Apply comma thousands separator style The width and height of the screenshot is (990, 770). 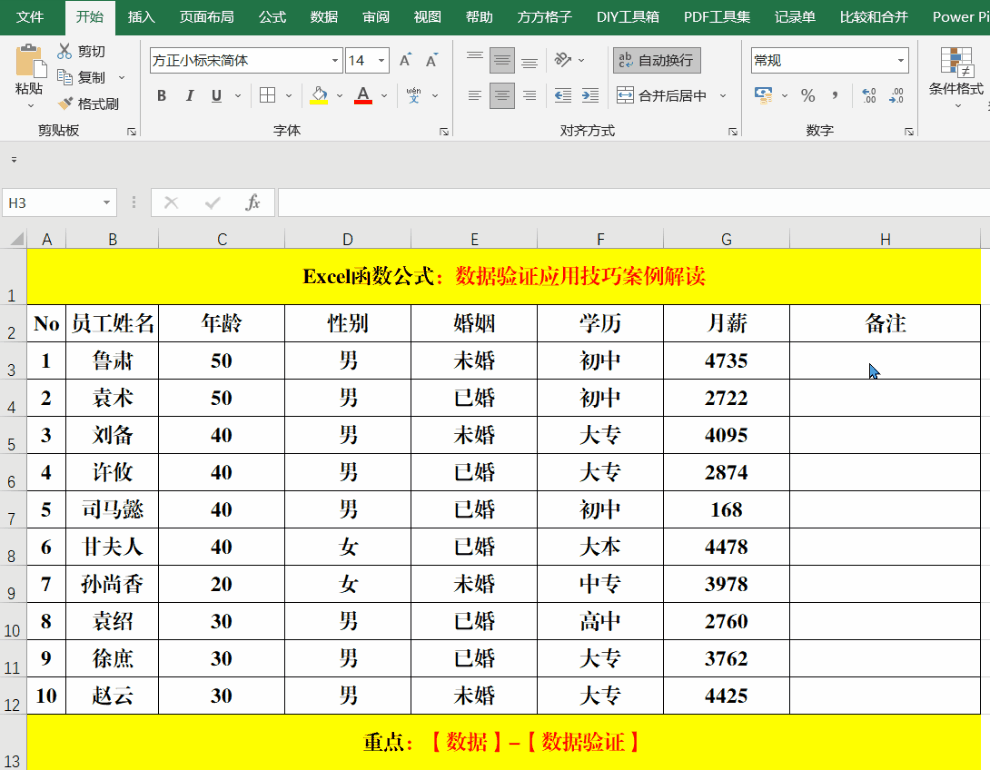coord(835,96)
